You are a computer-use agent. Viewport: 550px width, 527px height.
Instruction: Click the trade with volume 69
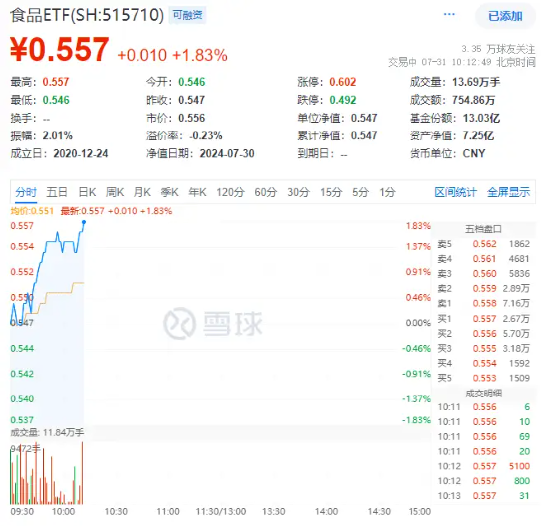coord(524,436)
